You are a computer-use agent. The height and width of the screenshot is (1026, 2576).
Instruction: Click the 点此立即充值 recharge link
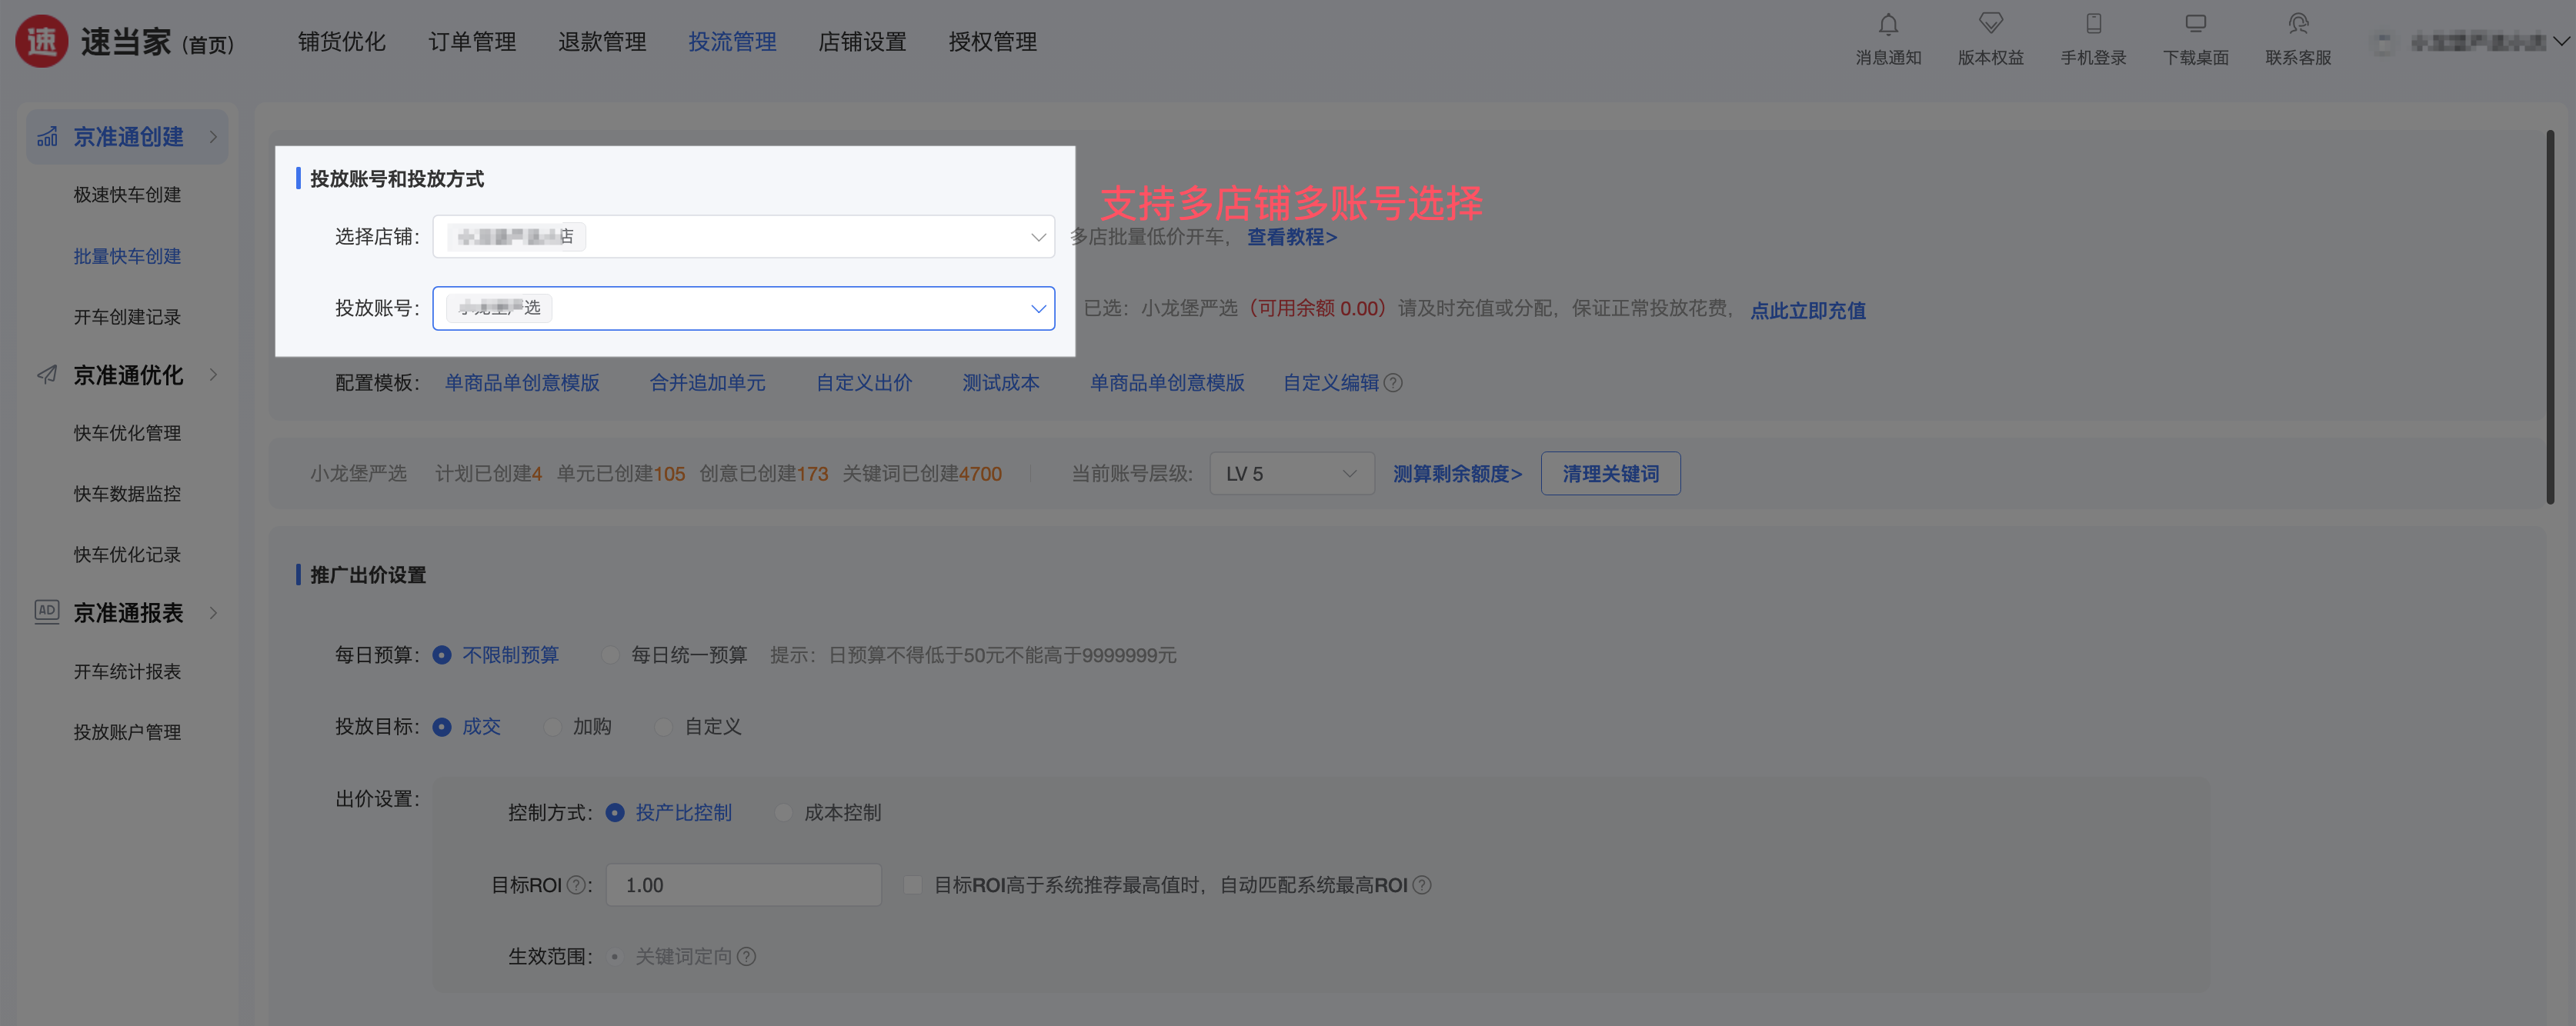click(x=1807, y=310)
